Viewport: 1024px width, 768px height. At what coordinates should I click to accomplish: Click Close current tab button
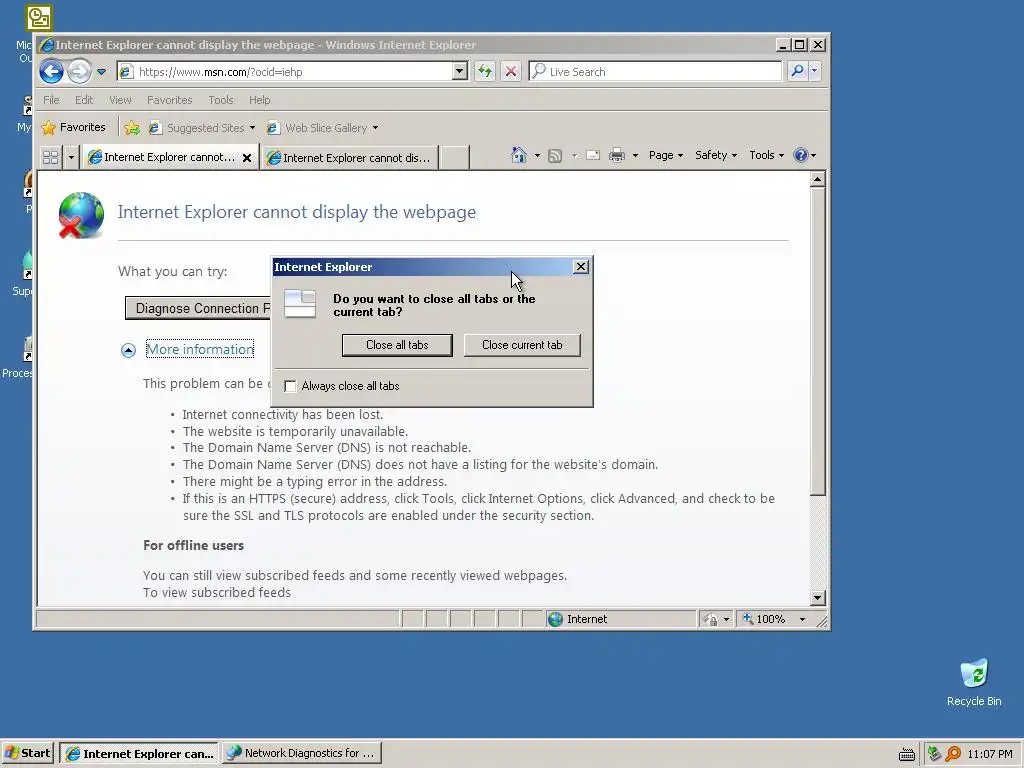(x=522, y=345)
